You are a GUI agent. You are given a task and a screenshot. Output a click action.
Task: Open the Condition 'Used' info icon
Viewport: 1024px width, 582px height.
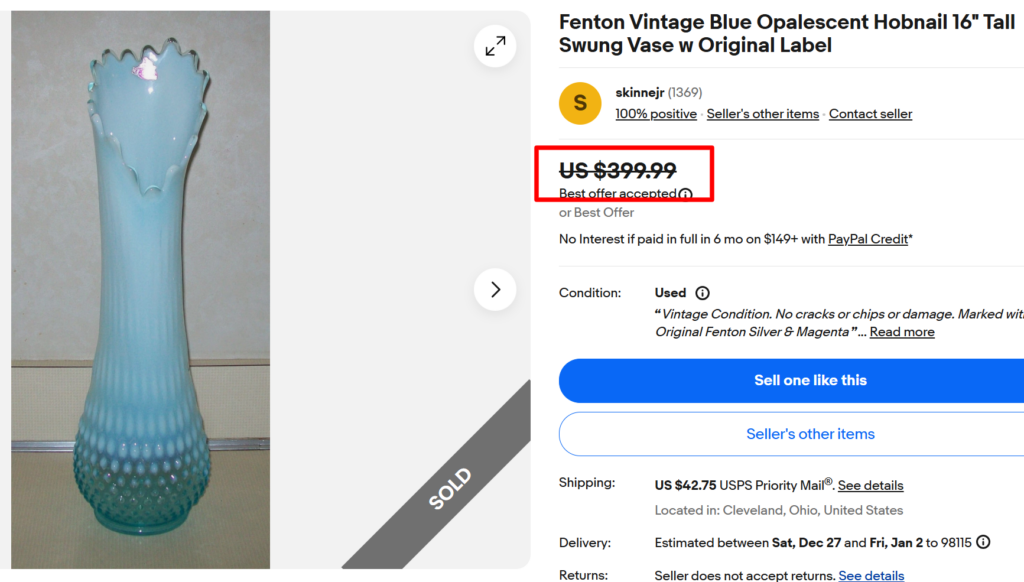[702, 293]
